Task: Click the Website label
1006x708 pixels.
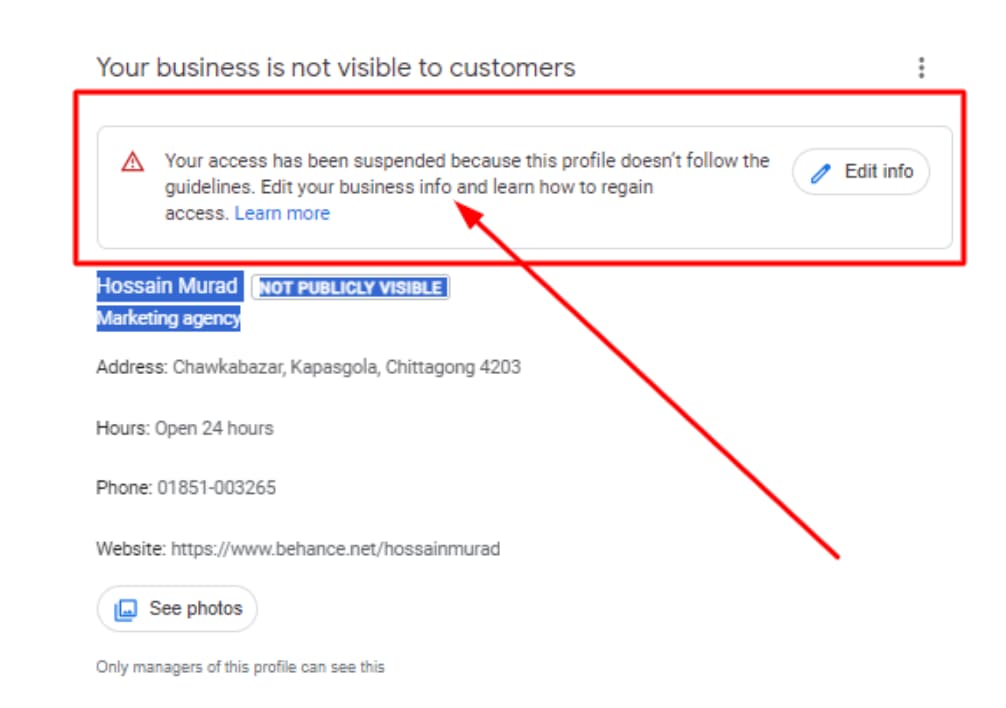Action: [131, 548]
